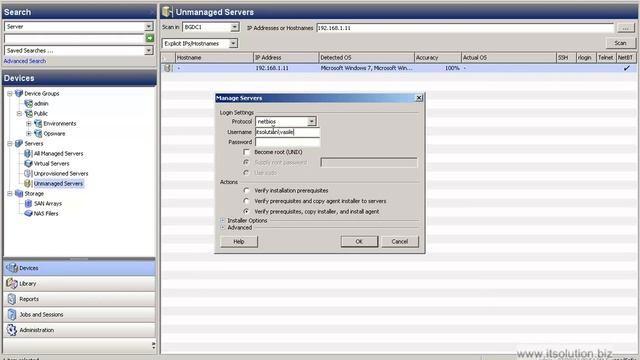Click the IP Addresses or Hostnames field
The height and width of the screenshot is (360, 640).
pos(465,28)
